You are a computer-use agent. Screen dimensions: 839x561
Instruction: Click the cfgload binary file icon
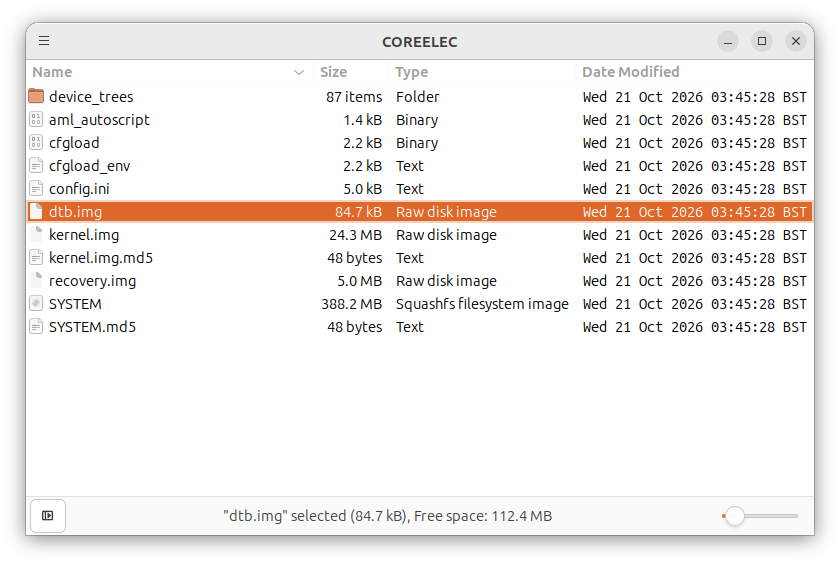36,142
